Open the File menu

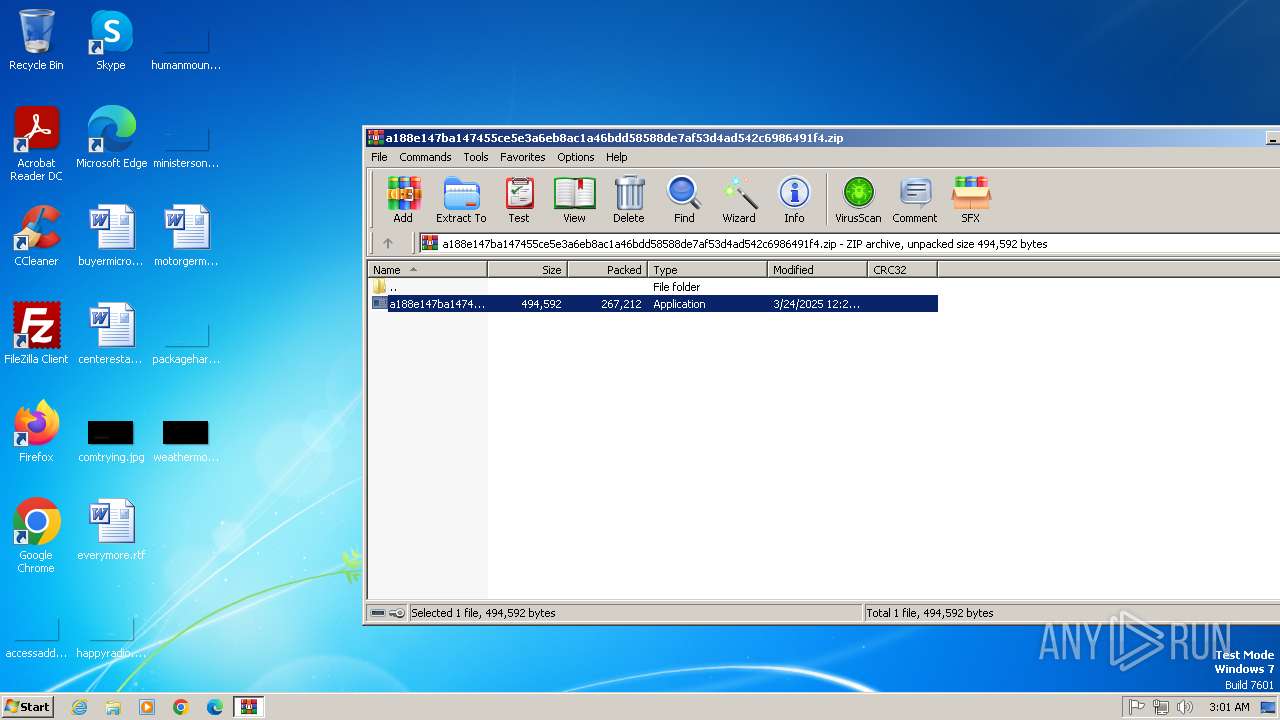379,157
